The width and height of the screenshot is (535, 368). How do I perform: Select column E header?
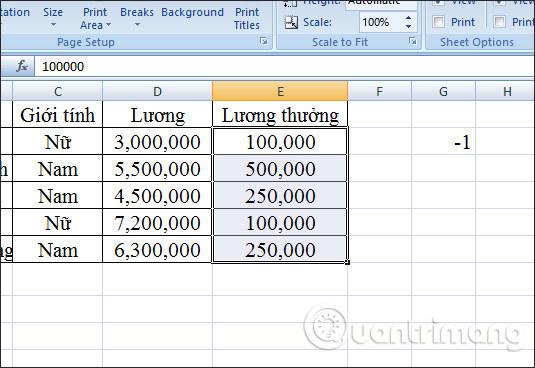280,91
